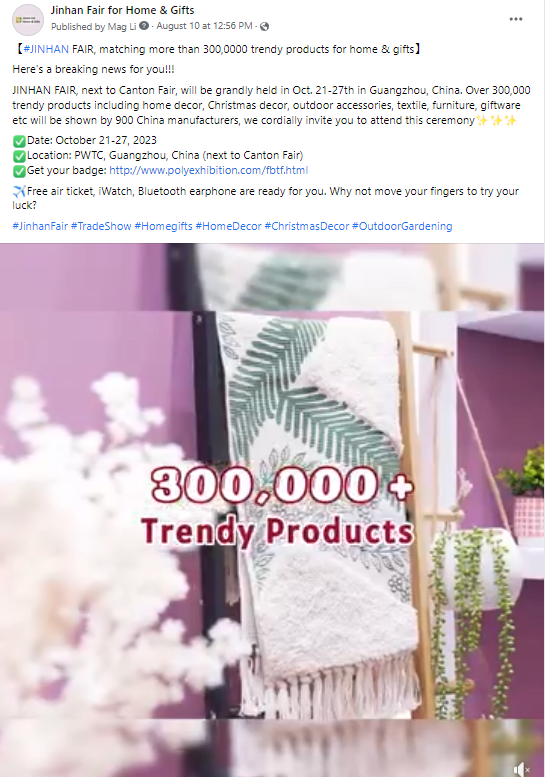Open the polyexhibition.com badge link
Viewport: 545px width, 777px height.
(x=209, y=170)
